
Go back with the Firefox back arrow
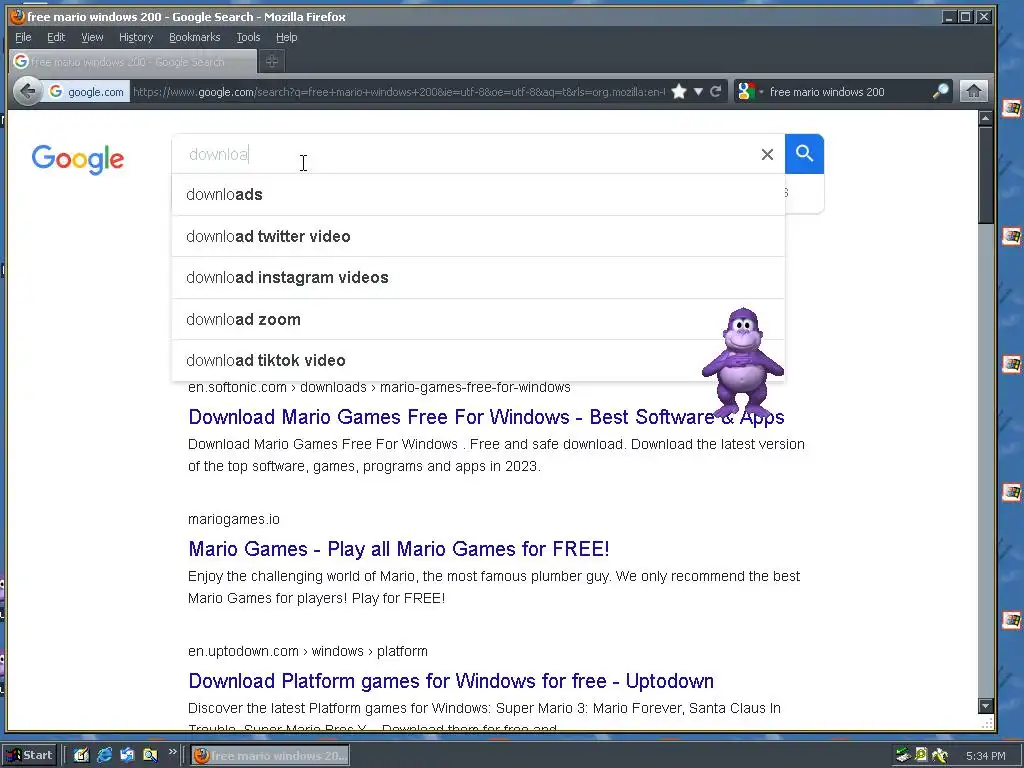click(x=27, y=91)
